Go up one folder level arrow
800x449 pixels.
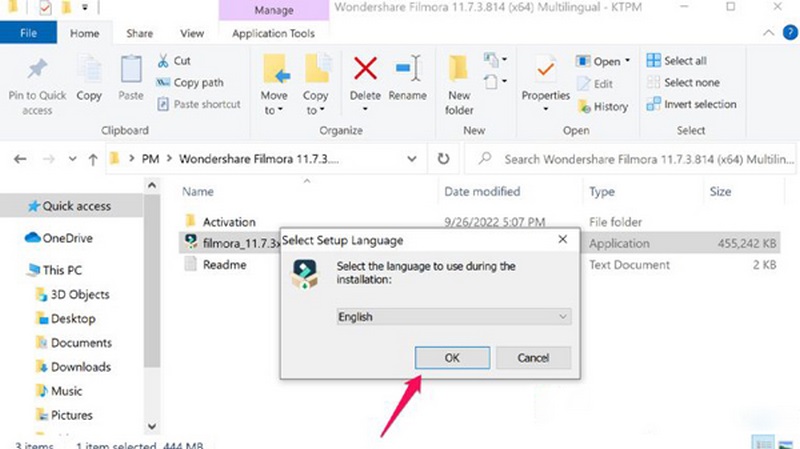93,159
